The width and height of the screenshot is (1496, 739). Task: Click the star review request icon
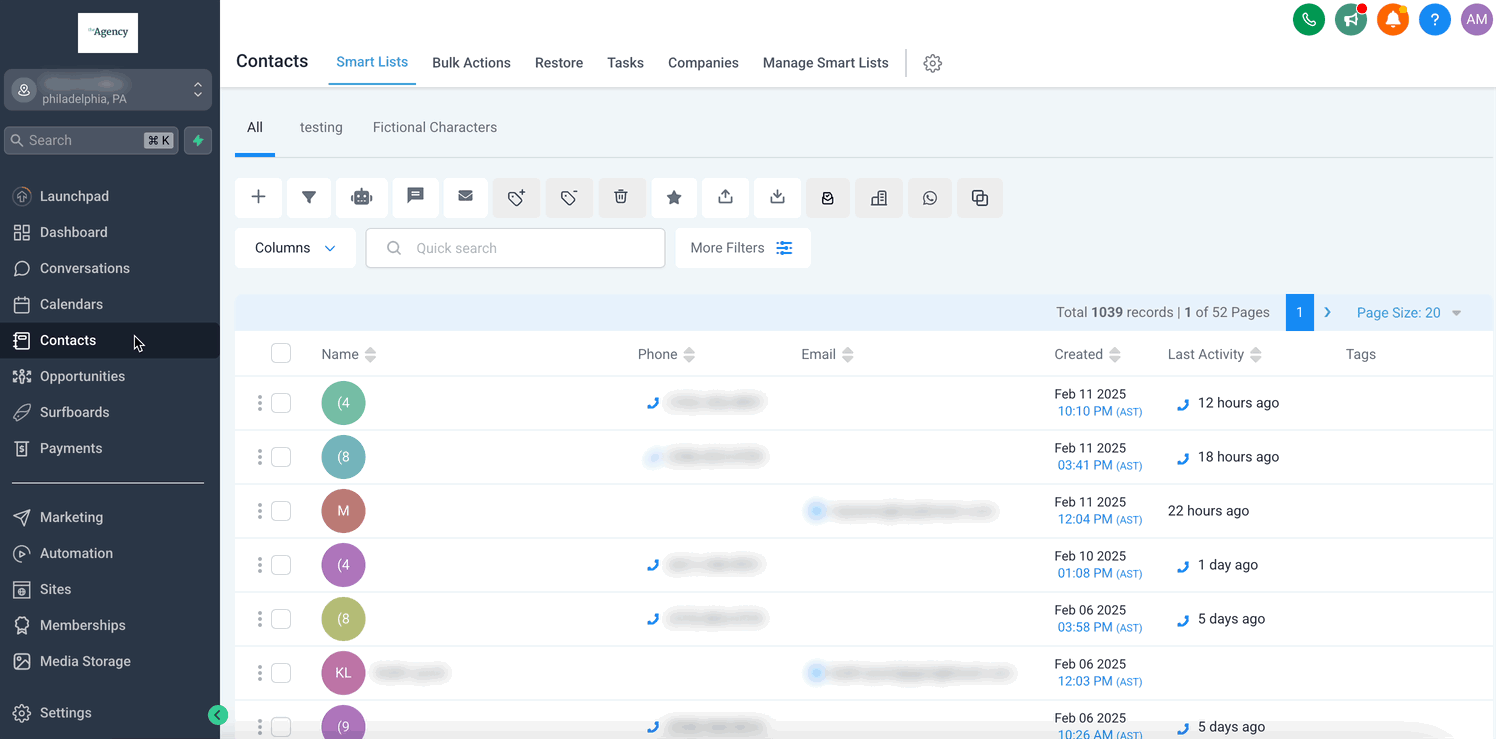(674, 197)
